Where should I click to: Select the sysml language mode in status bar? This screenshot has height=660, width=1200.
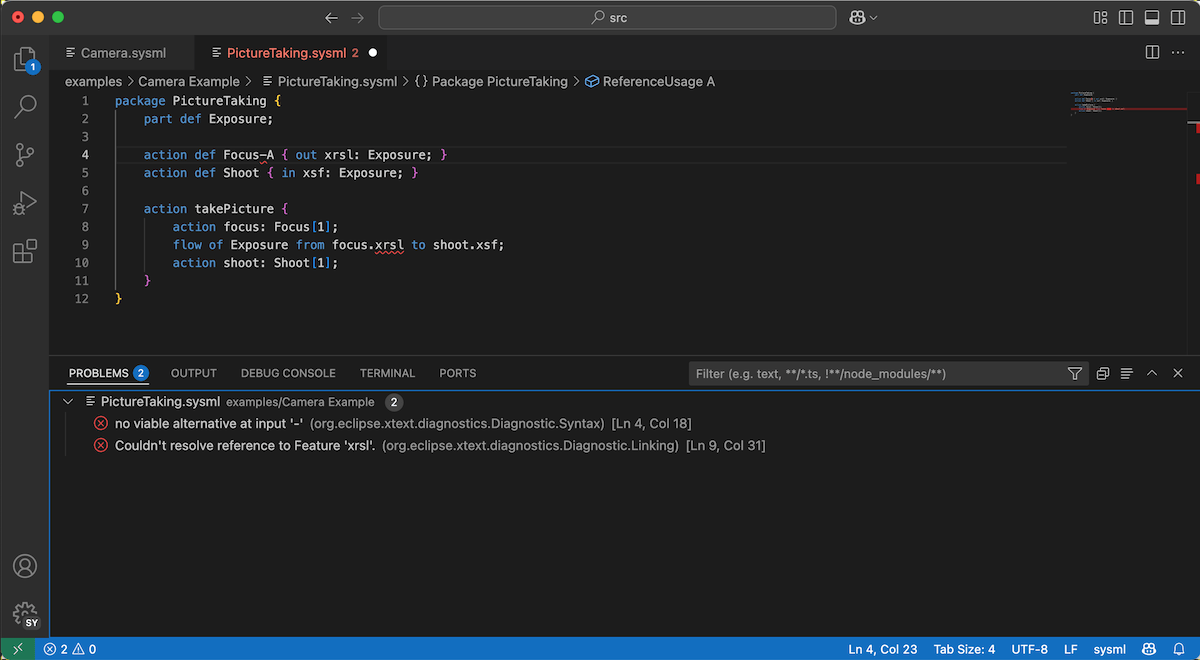pyautogui.click(x=1110, y=649)
